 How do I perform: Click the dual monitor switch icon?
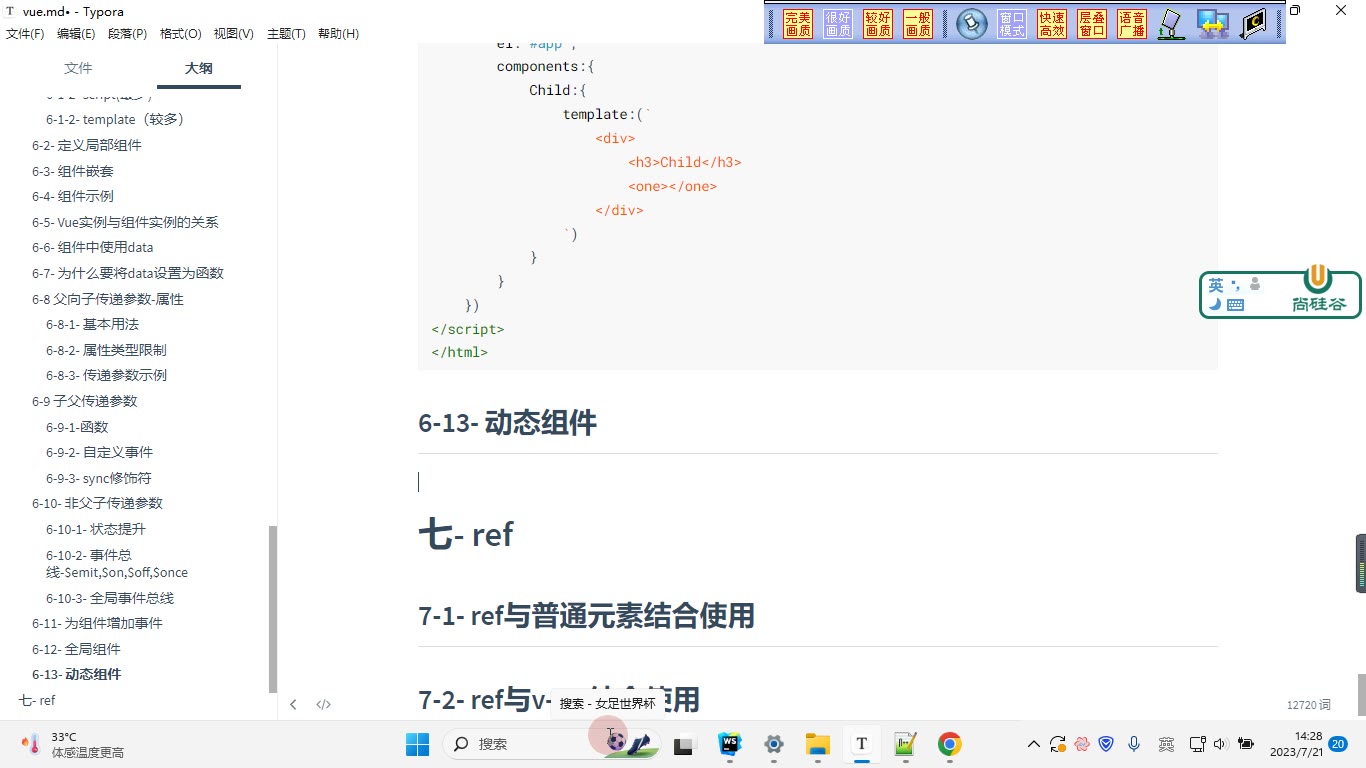tap(1213, 24)
